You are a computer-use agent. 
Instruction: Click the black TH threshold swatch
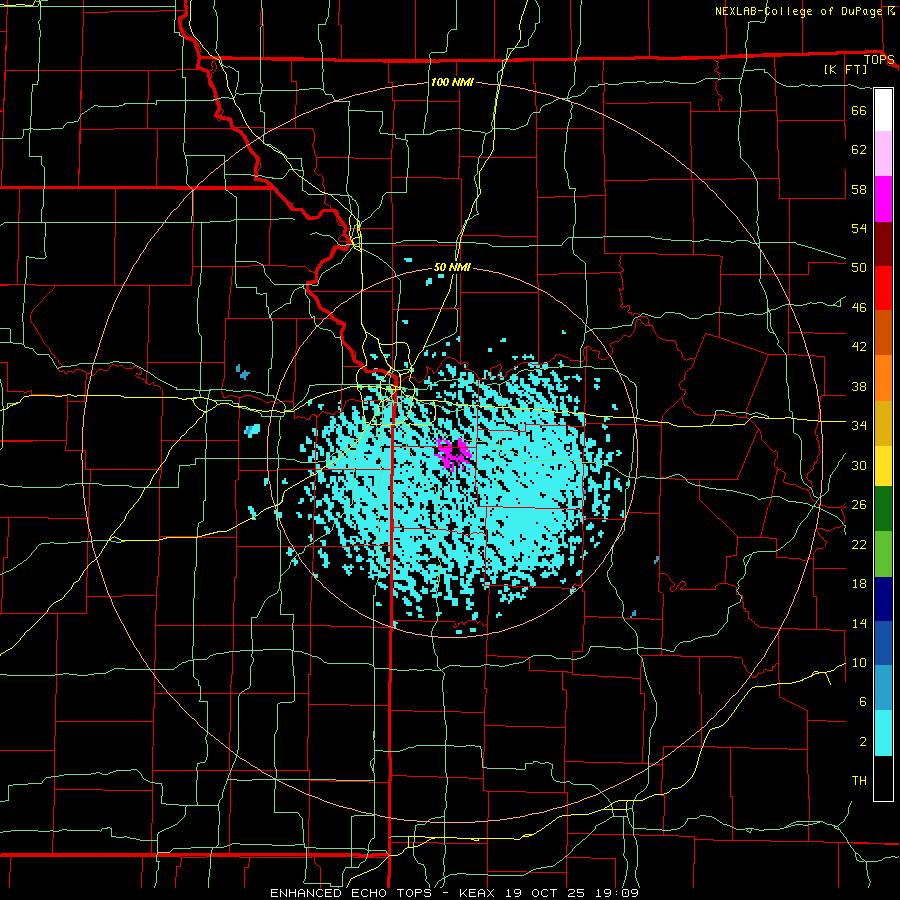click(x=883, y=778)
